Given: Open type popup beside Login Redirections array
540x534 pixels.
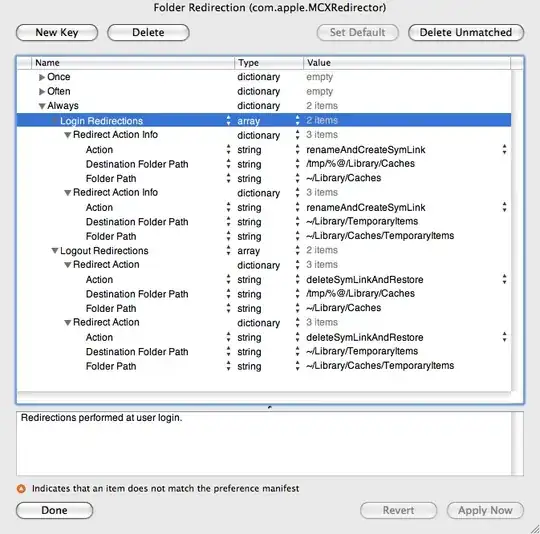Looking at the screenshot, I should pos(298,121).
